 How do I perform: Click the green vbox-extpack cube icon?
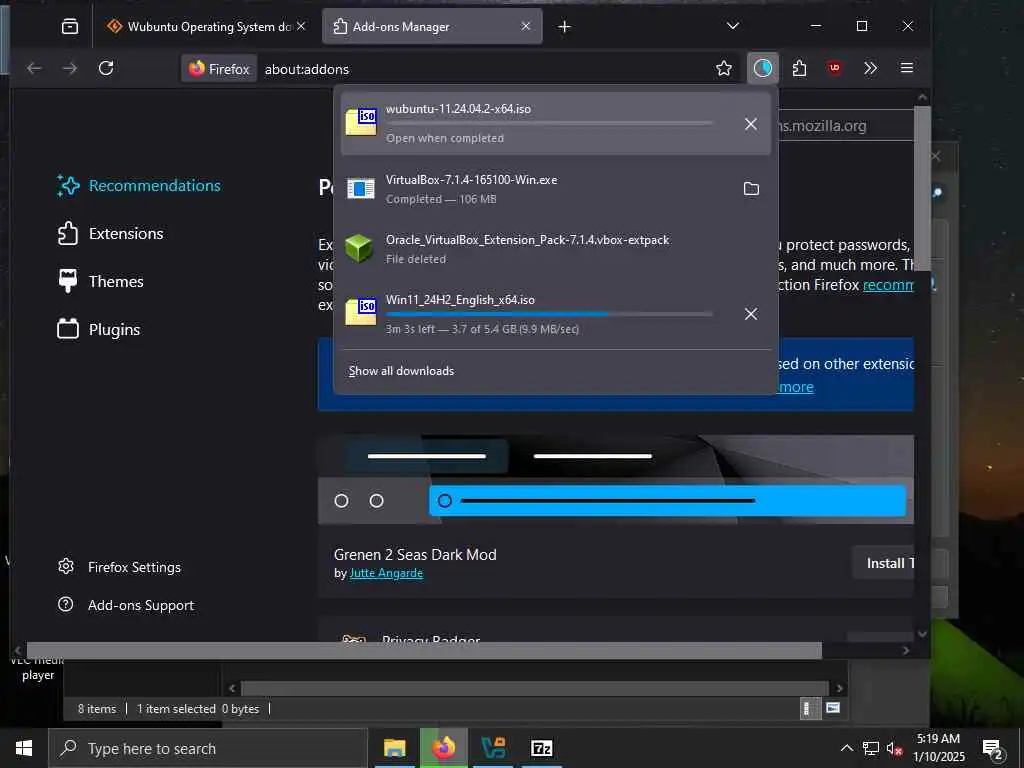pyautogui.click(x=359, y=248)
